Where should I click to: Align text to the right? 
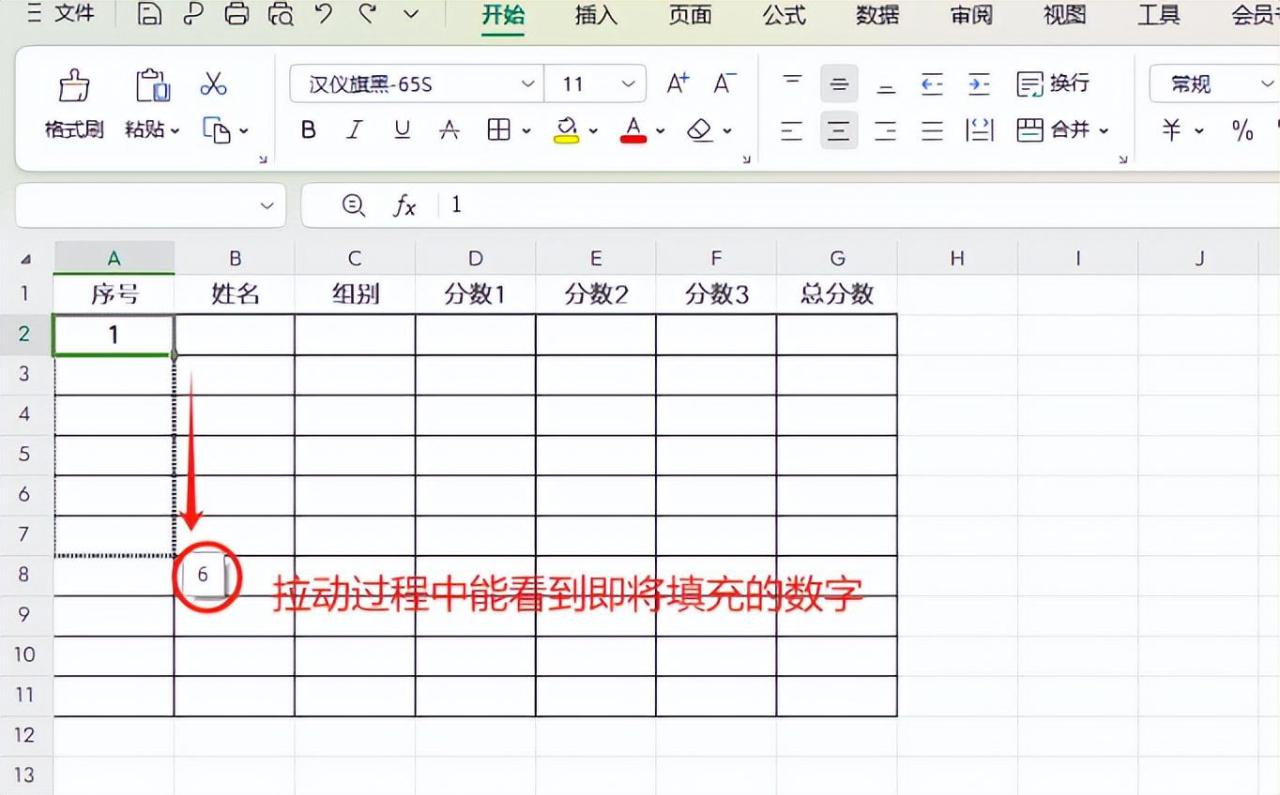[x=886, y=130]
